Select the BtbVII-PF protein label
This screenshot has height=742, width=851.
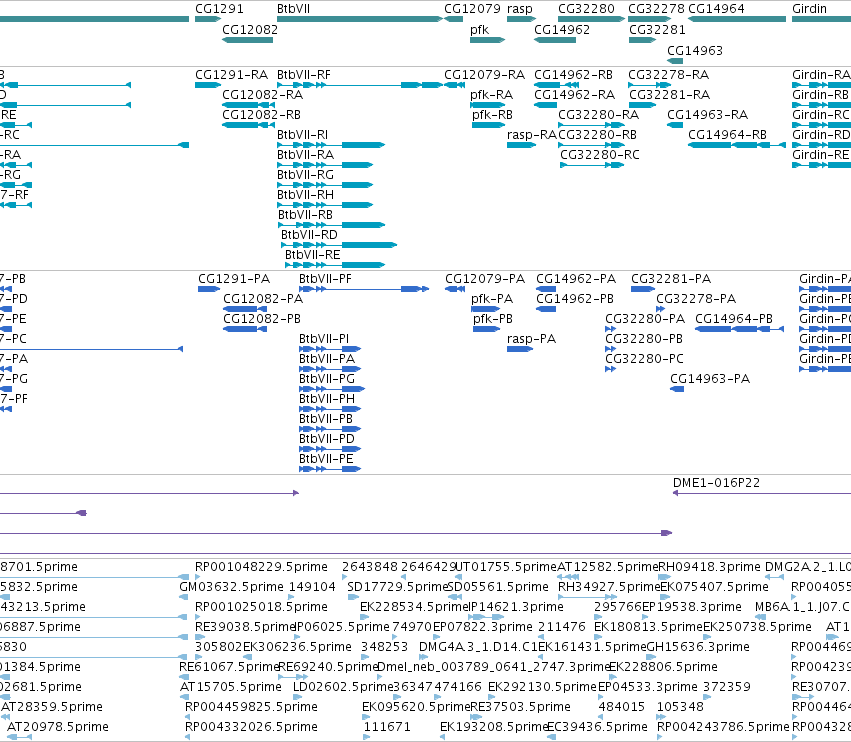(326, 278)
